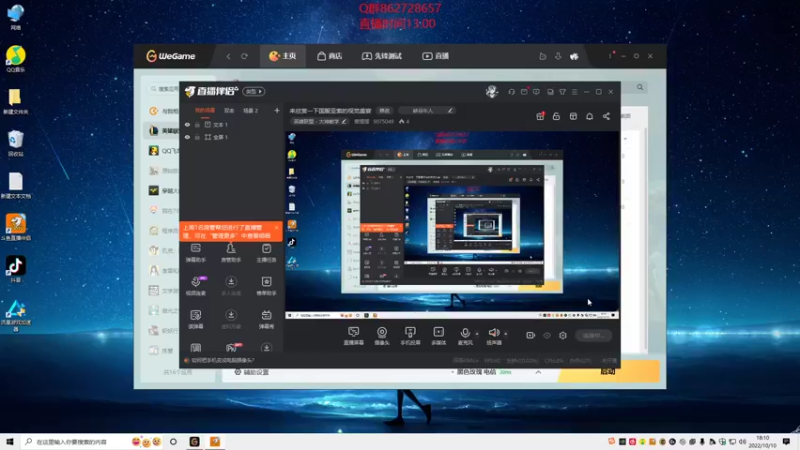Click the WeGame gamepad icon in header

[574, 56]
